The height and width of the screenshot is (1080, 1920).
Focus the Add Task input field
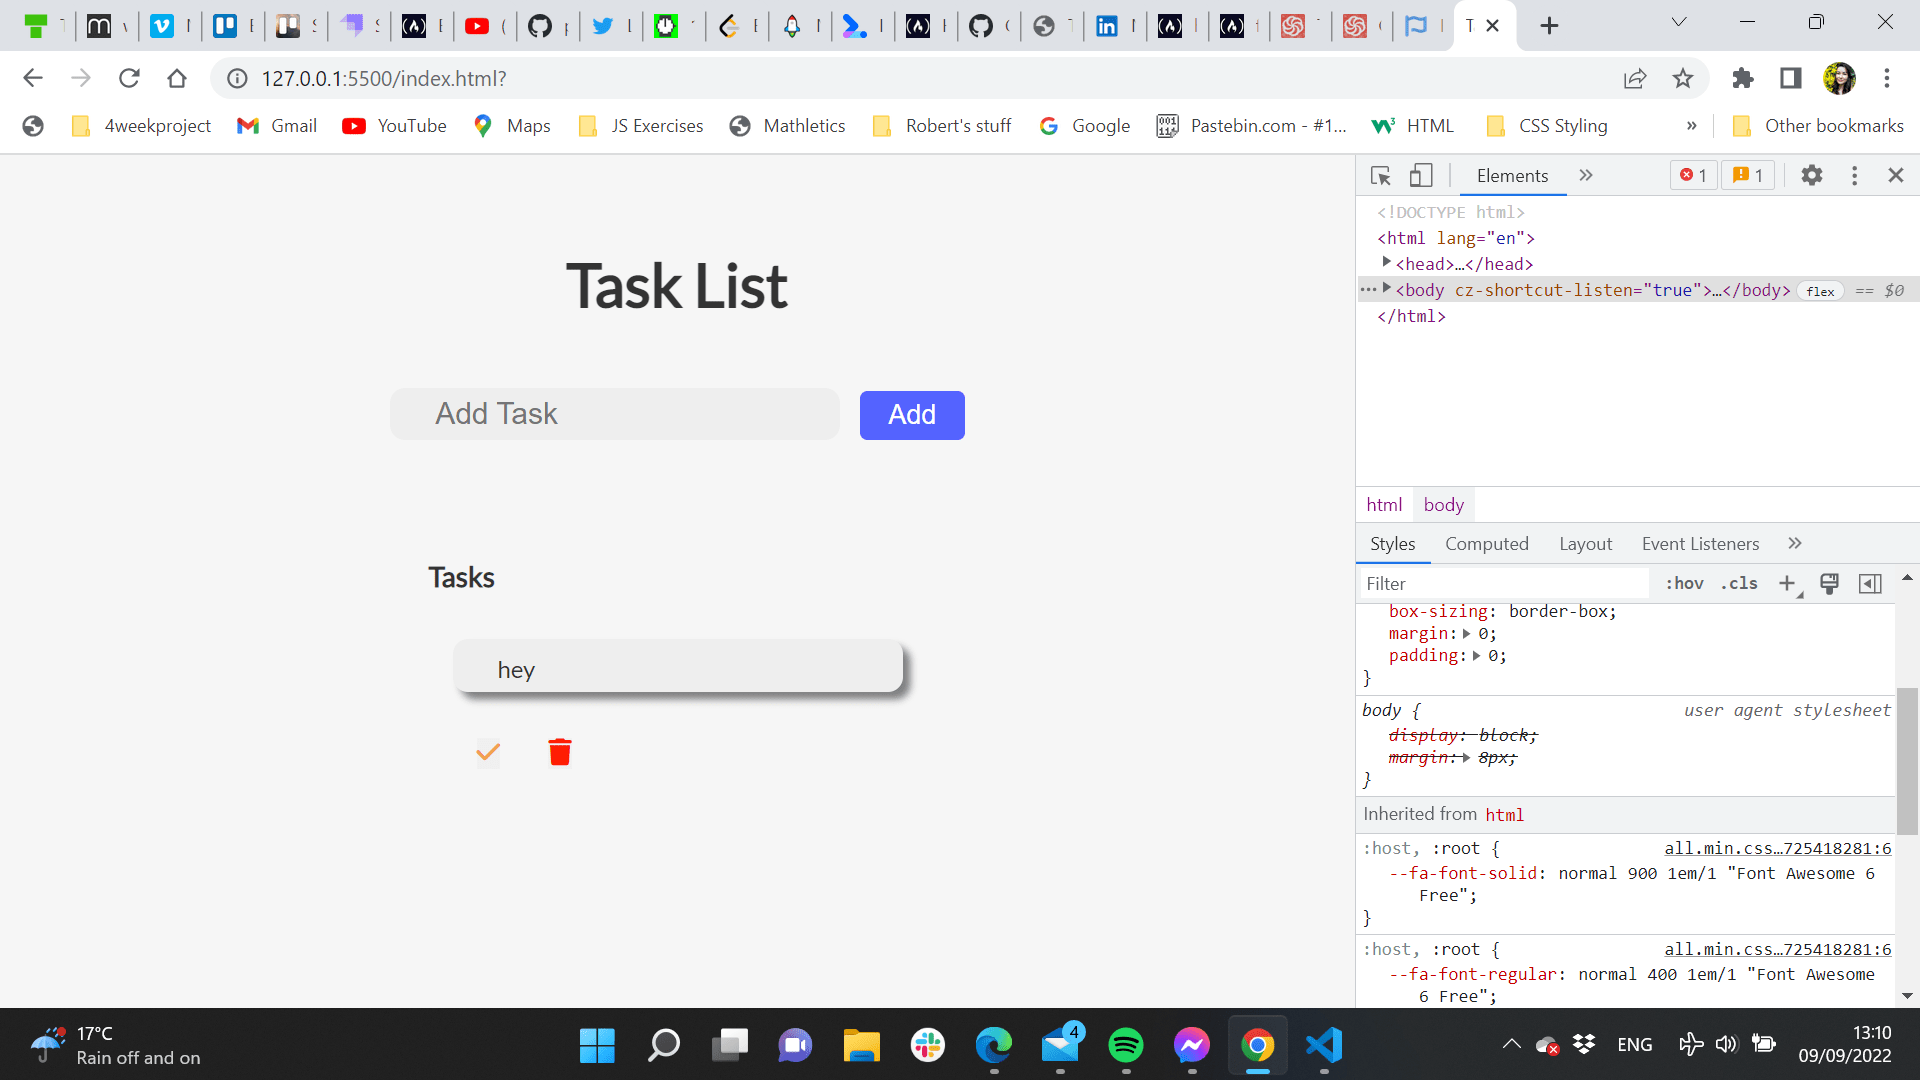[614, 414]
